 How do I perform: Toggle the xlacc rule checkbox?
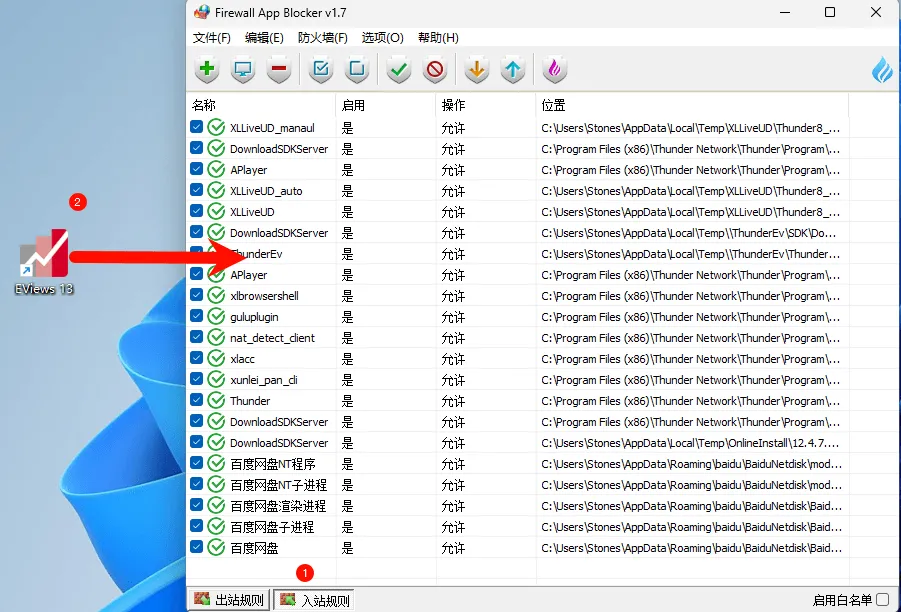point(197,357)
